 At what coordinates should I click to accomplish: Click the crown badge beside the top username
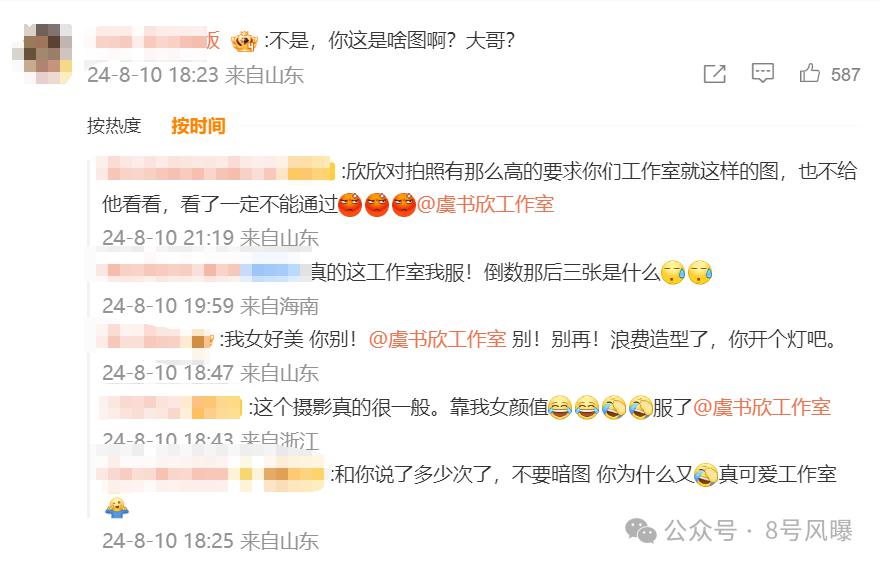[245, 42]
